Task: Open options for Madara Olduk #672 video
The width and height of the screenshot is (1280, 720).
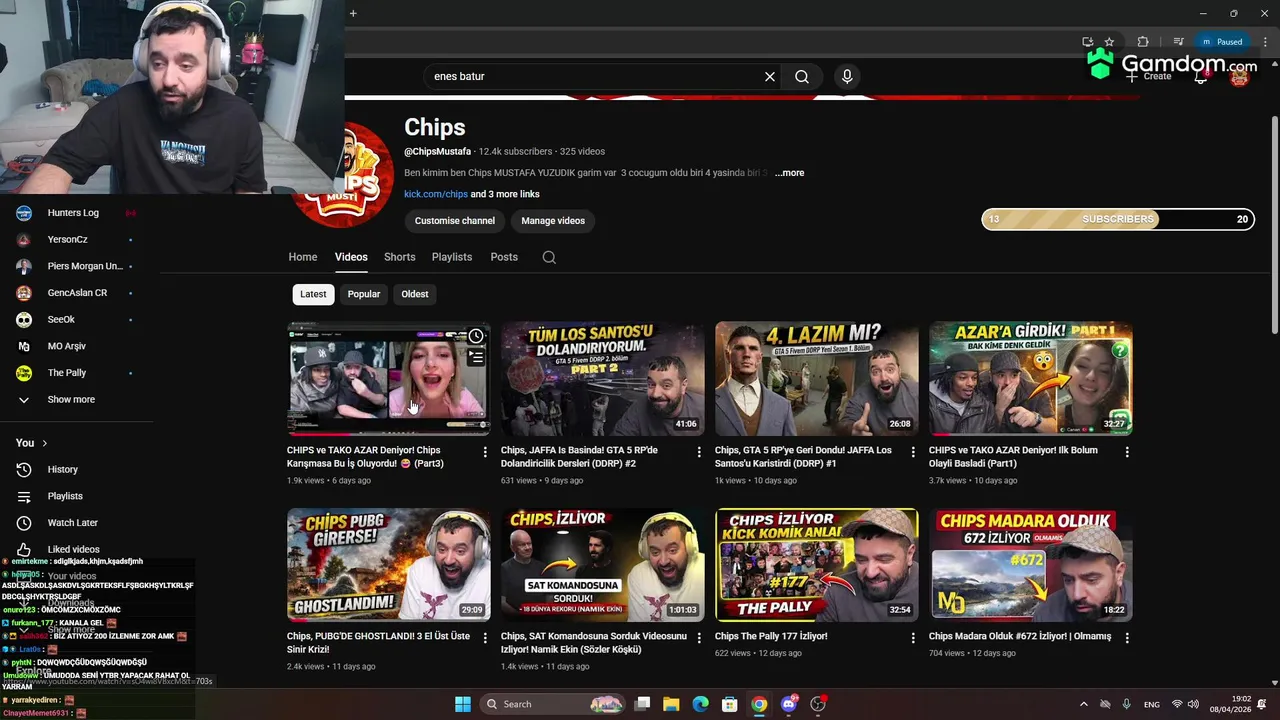Action: point(1127,638)
